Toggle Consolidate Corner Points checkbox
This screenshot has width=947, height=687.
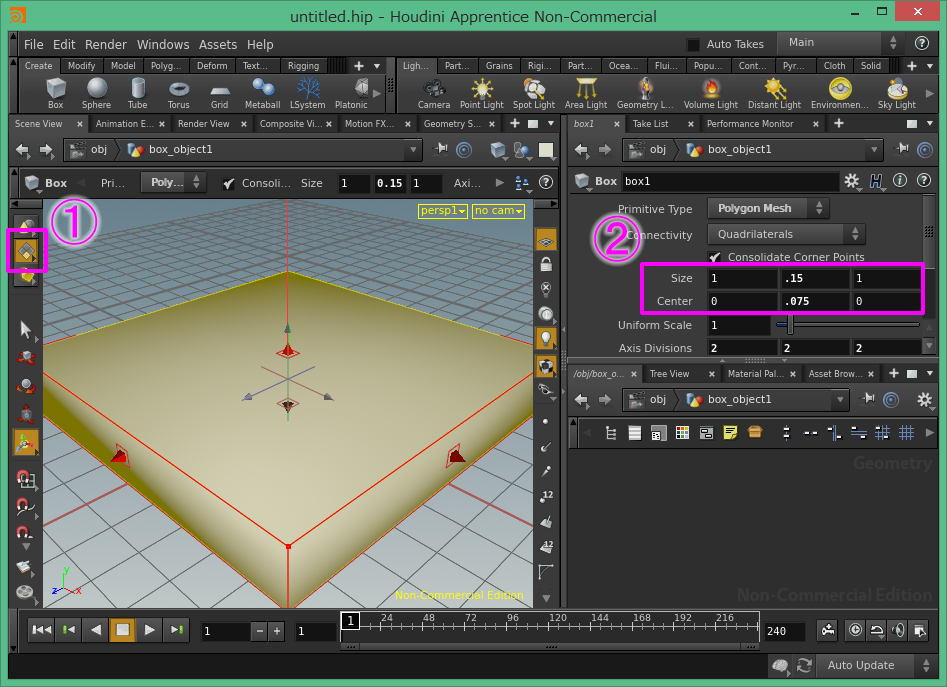pyautogui.click(x=715, y=257)
